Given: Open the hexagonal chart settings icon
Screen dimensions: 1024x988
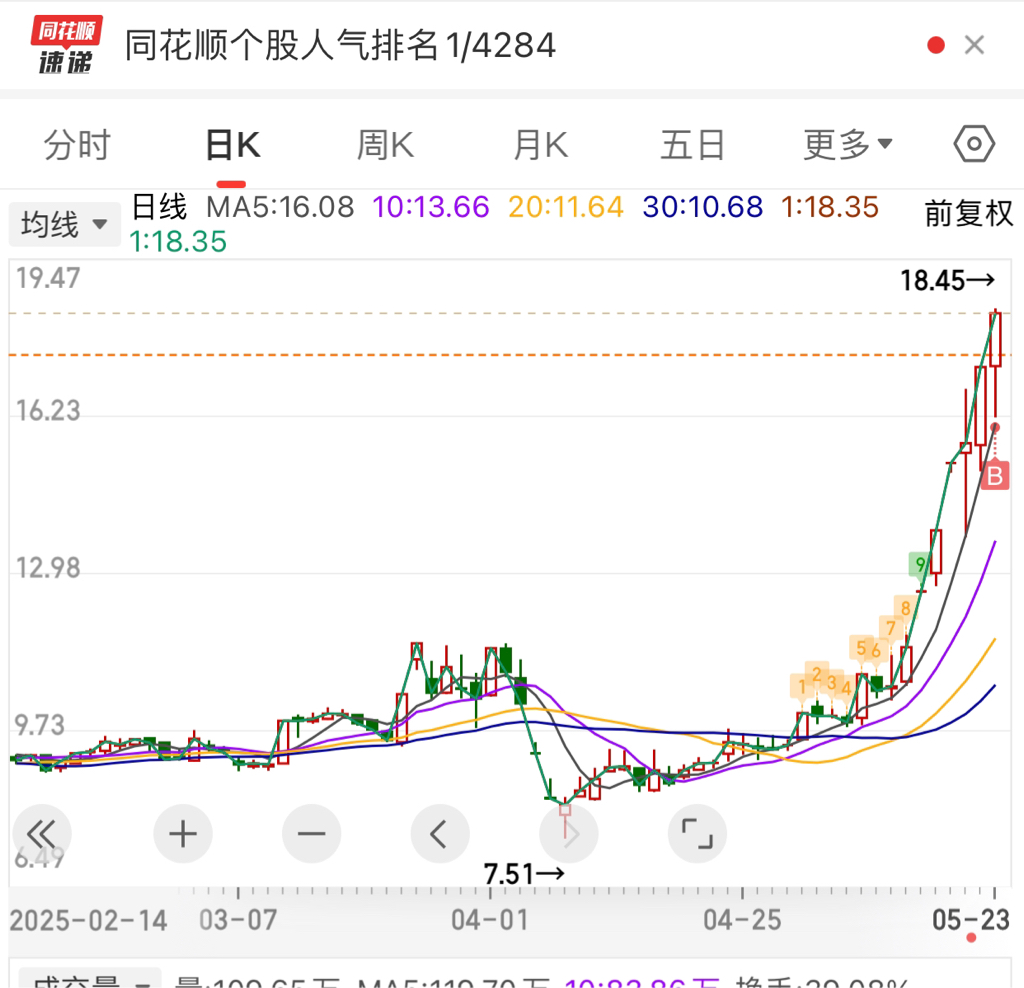Looking at the screenshot, I should click(x=974, y=144).
